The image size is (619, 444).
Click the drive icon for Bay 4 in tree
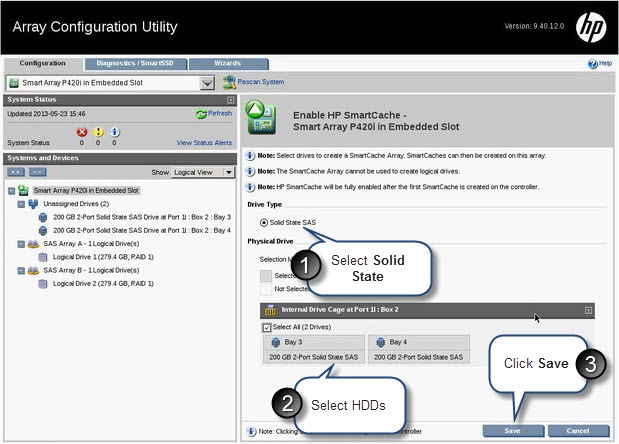tap(43, 231)
